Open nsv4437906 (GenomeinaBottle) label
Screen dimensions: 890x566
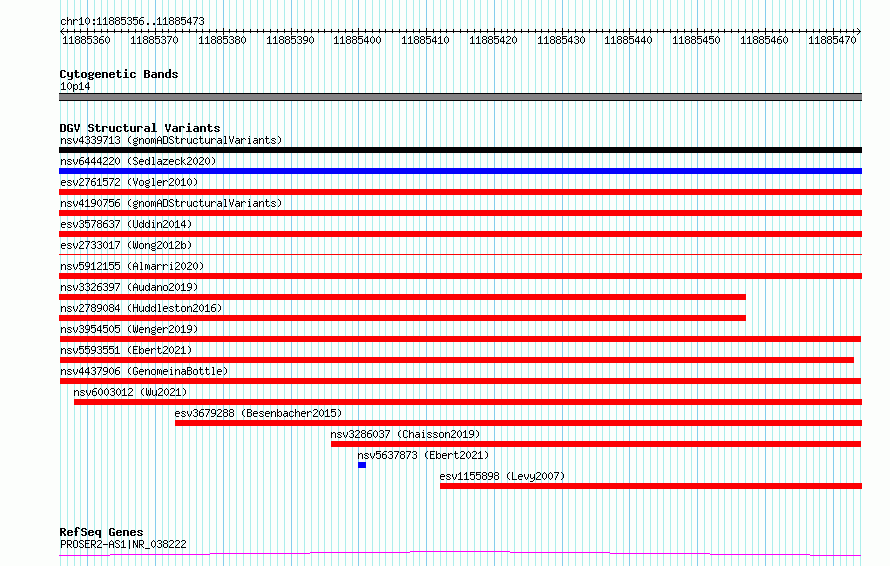[x=144, y=371]
